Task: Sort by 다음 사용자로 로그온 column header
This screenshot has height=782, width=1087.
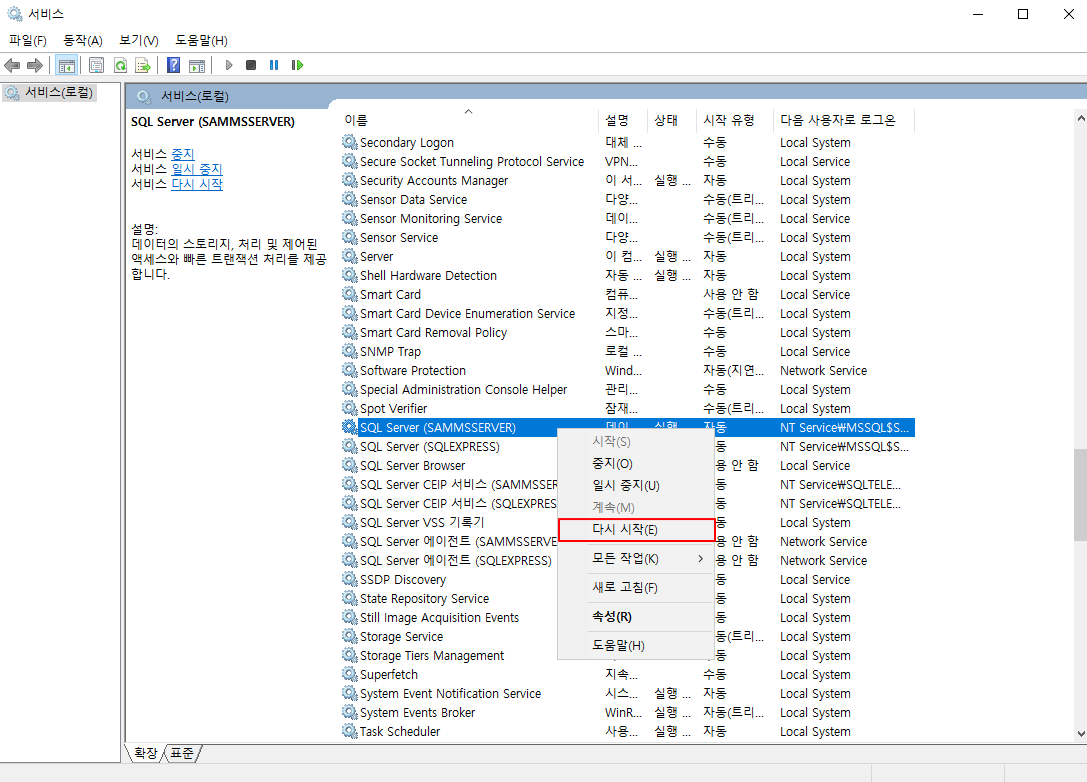Action: [844, 120]
